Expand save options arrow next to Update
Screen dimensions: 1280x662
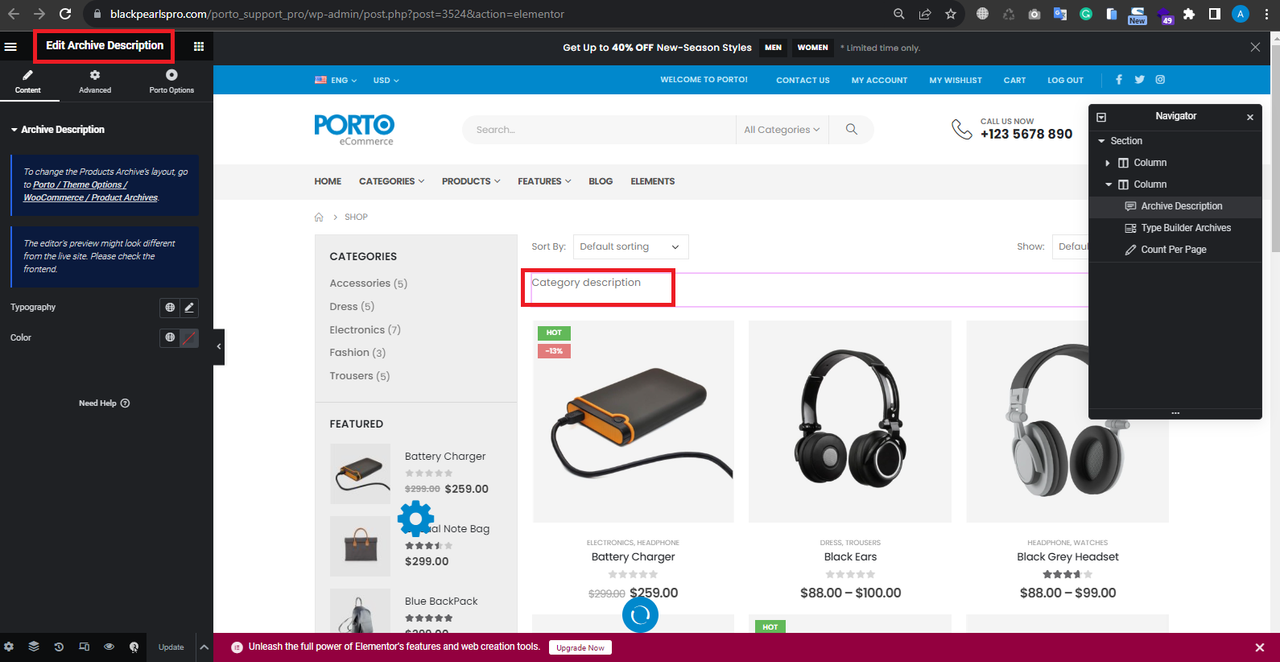(204, 647)
